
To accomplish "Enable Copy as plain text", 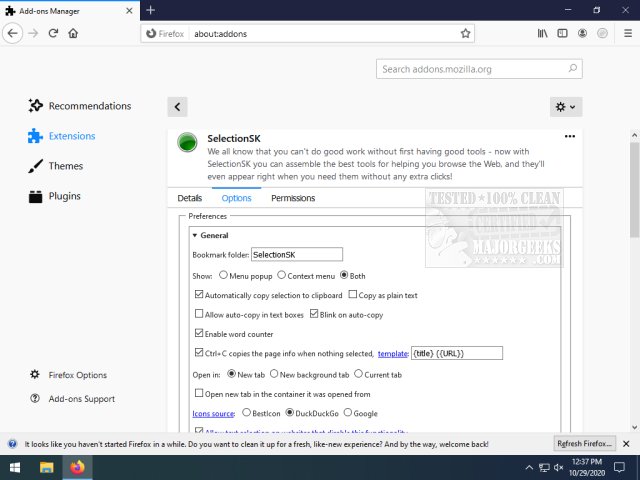I will pyautogui.click(x=353, y=294).
